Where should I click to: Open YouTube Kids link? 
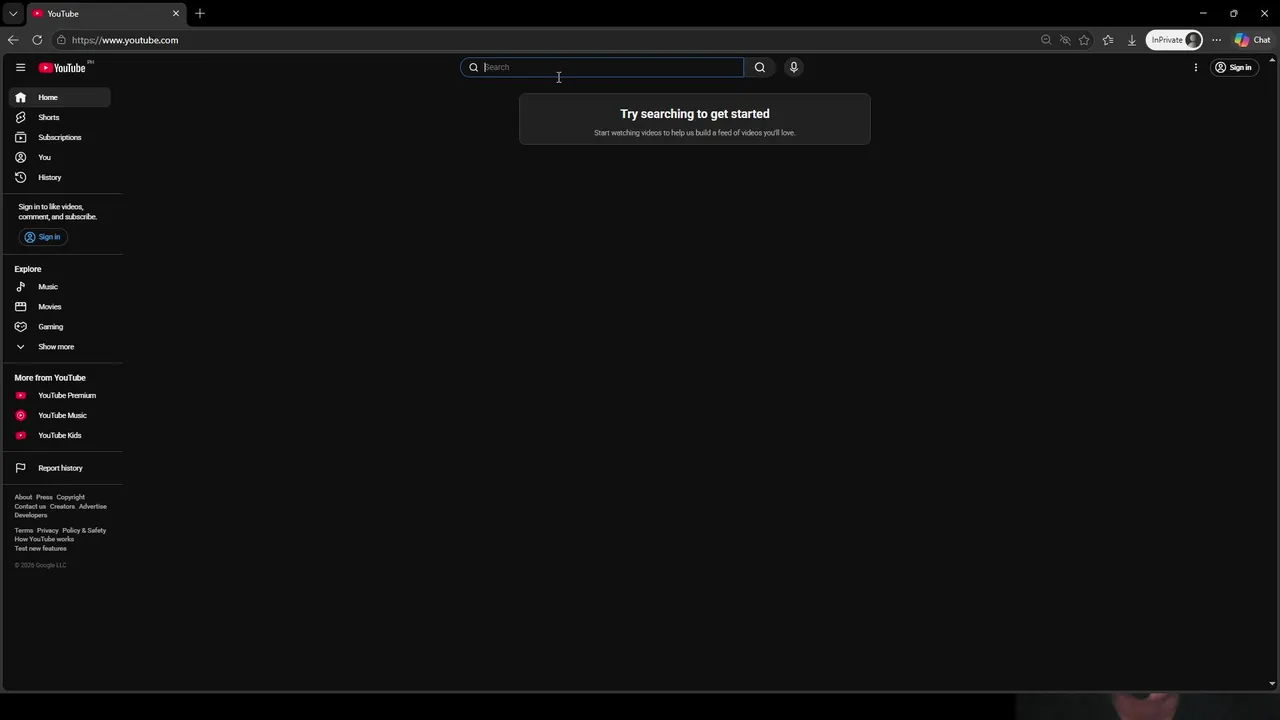[60, 435]
